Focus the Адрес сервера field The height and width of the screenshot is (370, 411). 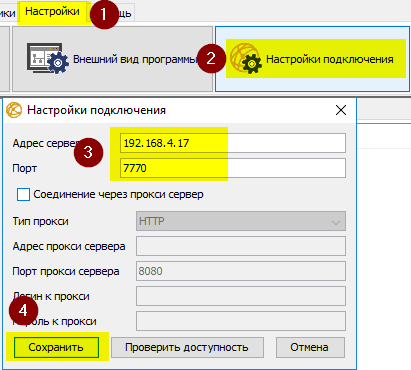(233, 143)
